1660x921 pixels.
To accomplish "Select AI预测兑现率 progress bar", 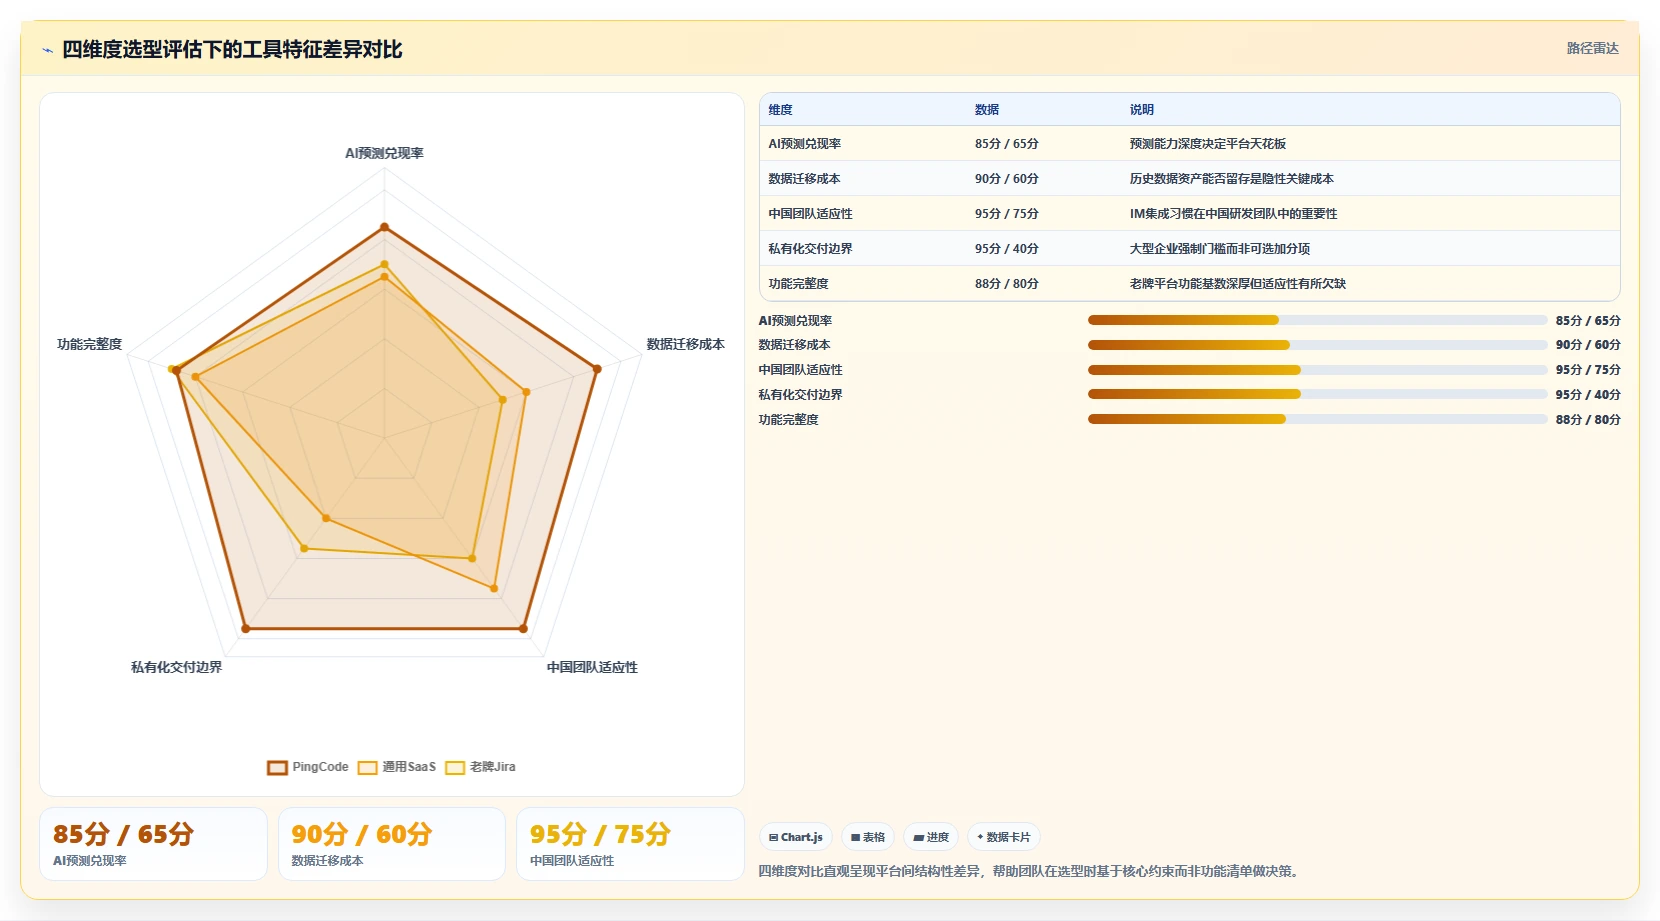I will coord(1317,320).
